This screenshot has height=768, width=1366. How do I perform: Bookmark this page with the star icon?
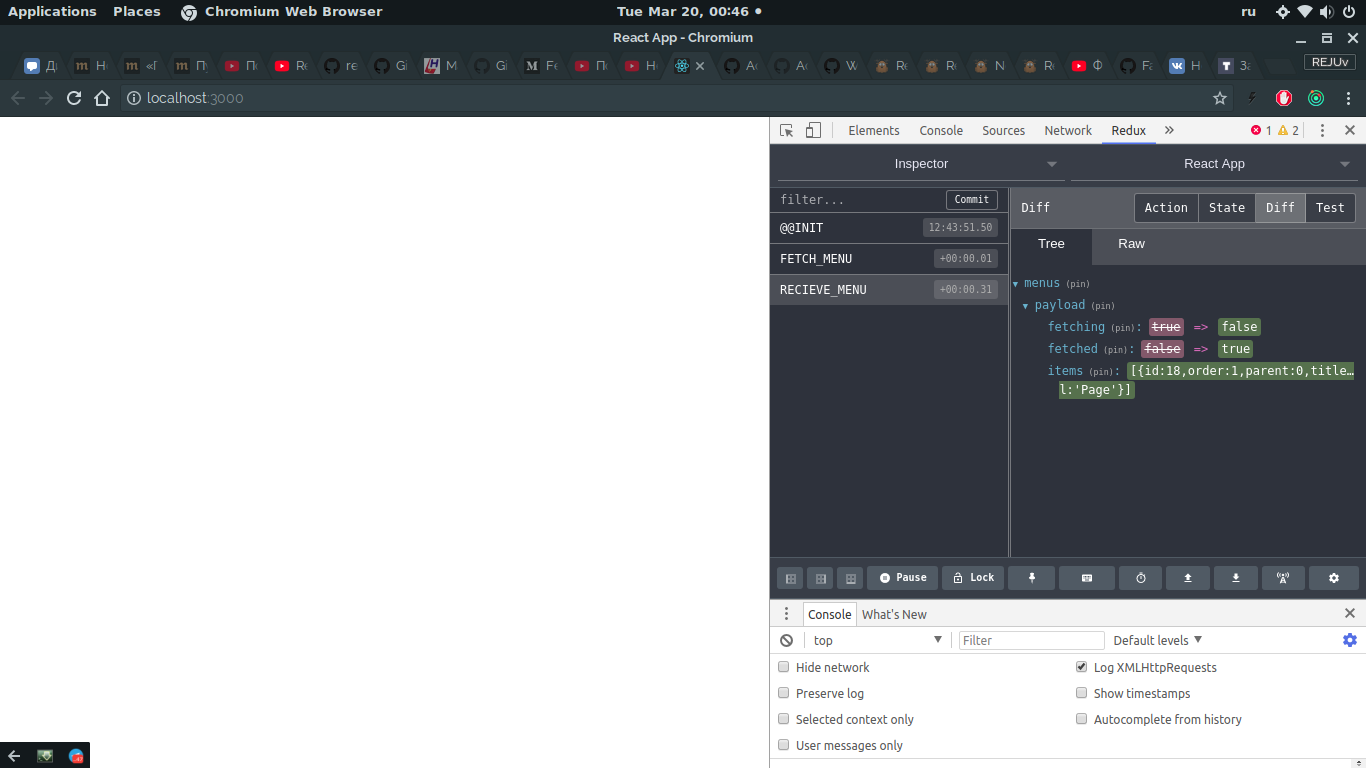[1220, 98]
